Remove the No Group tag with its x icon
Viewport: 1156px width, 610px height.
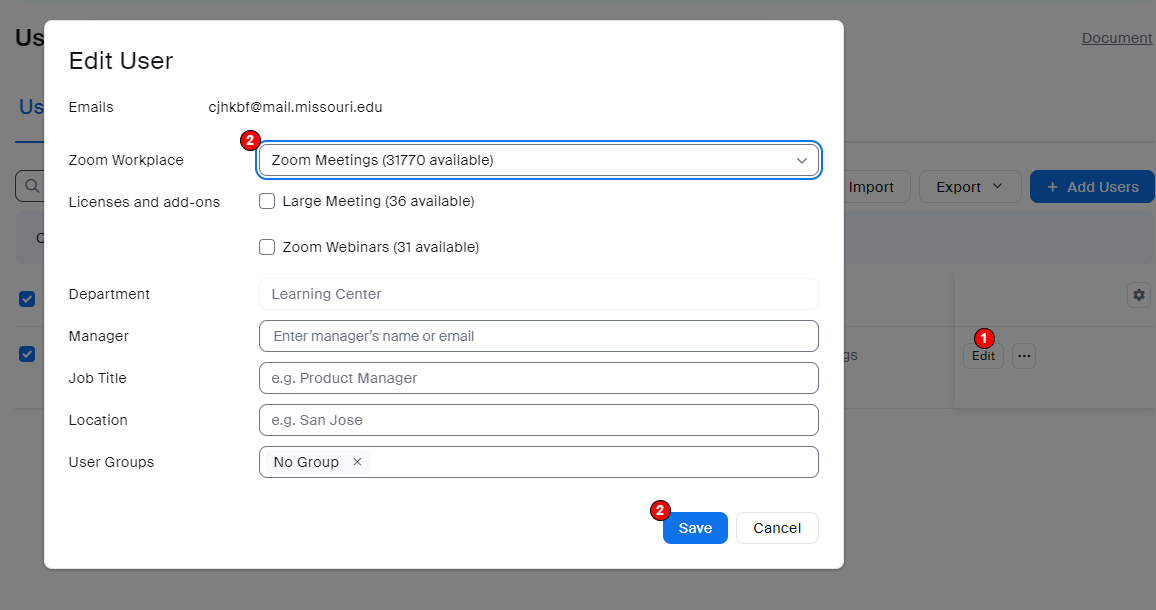357,462
